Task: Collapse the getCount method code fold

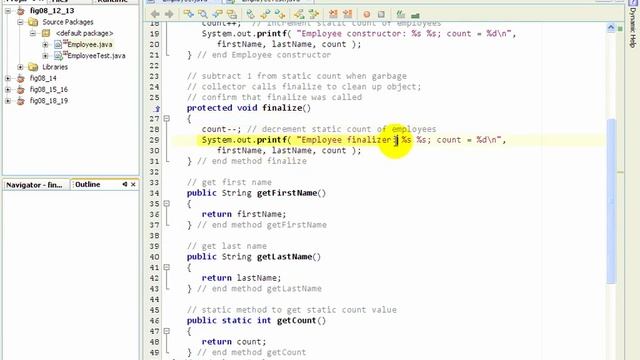Action: coord(167,331)
